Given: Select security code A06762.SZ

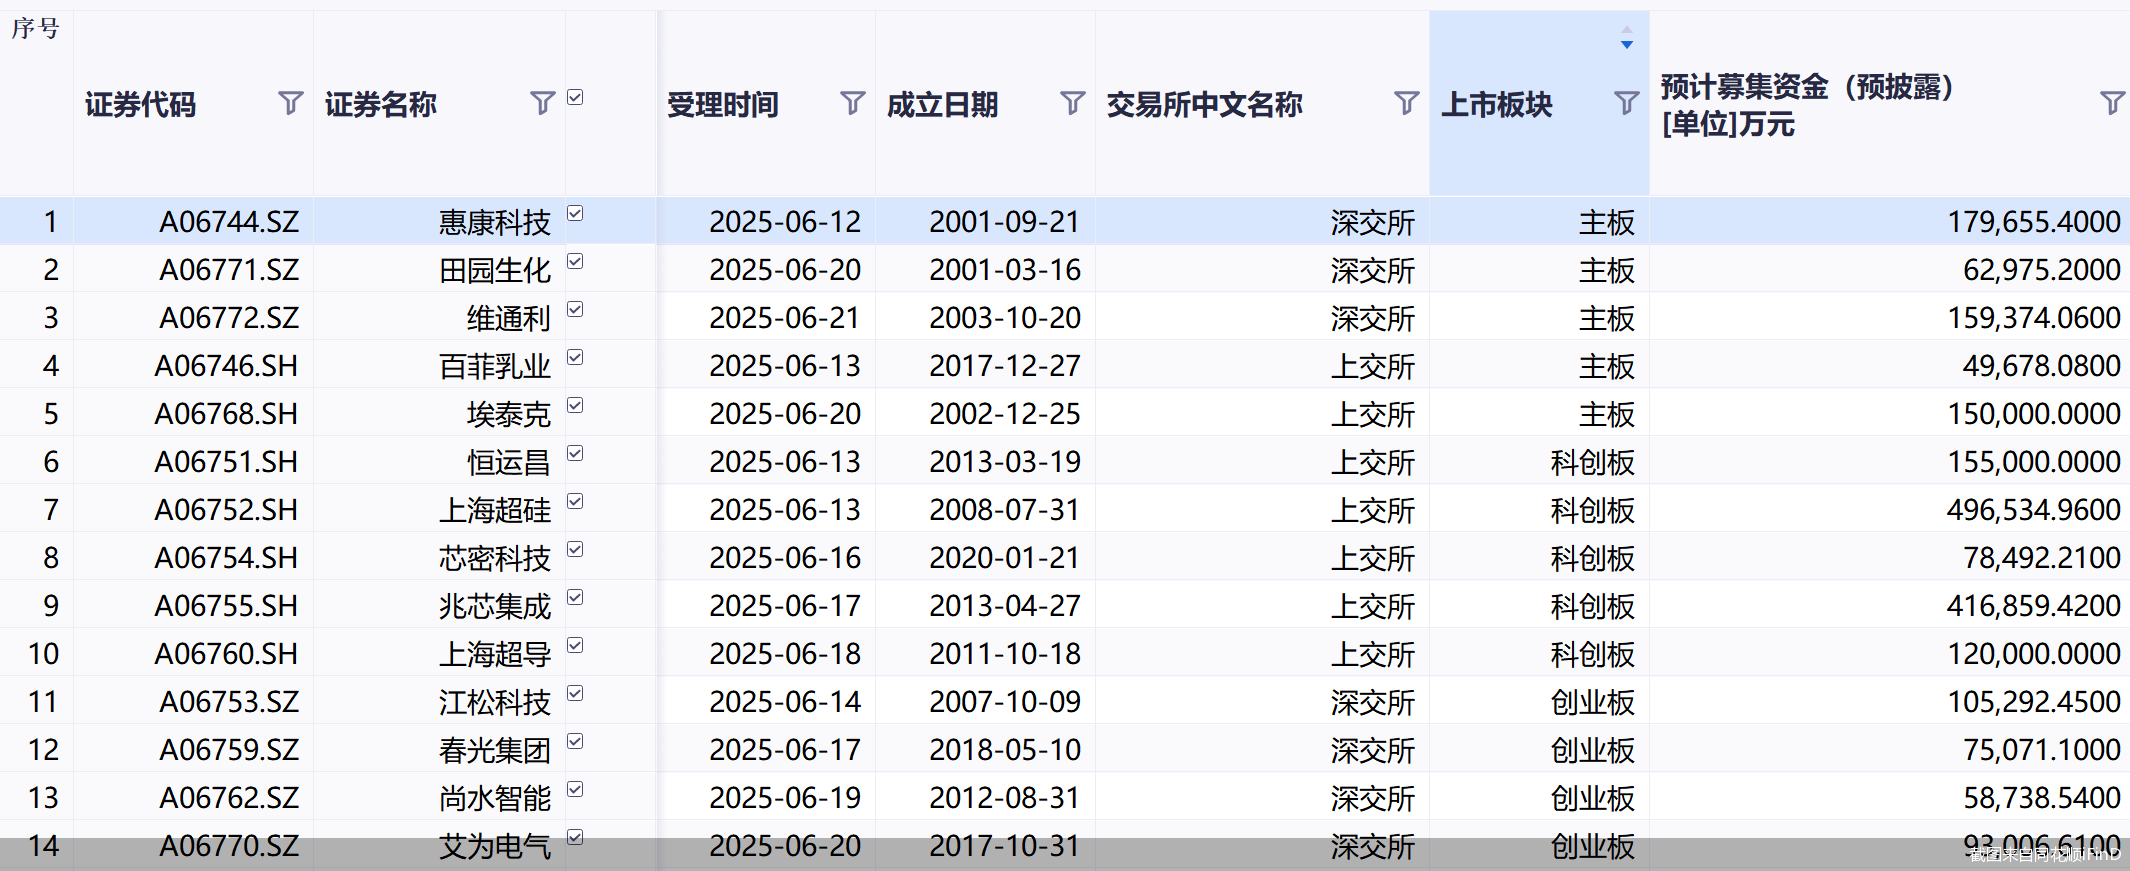Looking at the screenshot, I should pyautogui.click(x=229, y=798).
